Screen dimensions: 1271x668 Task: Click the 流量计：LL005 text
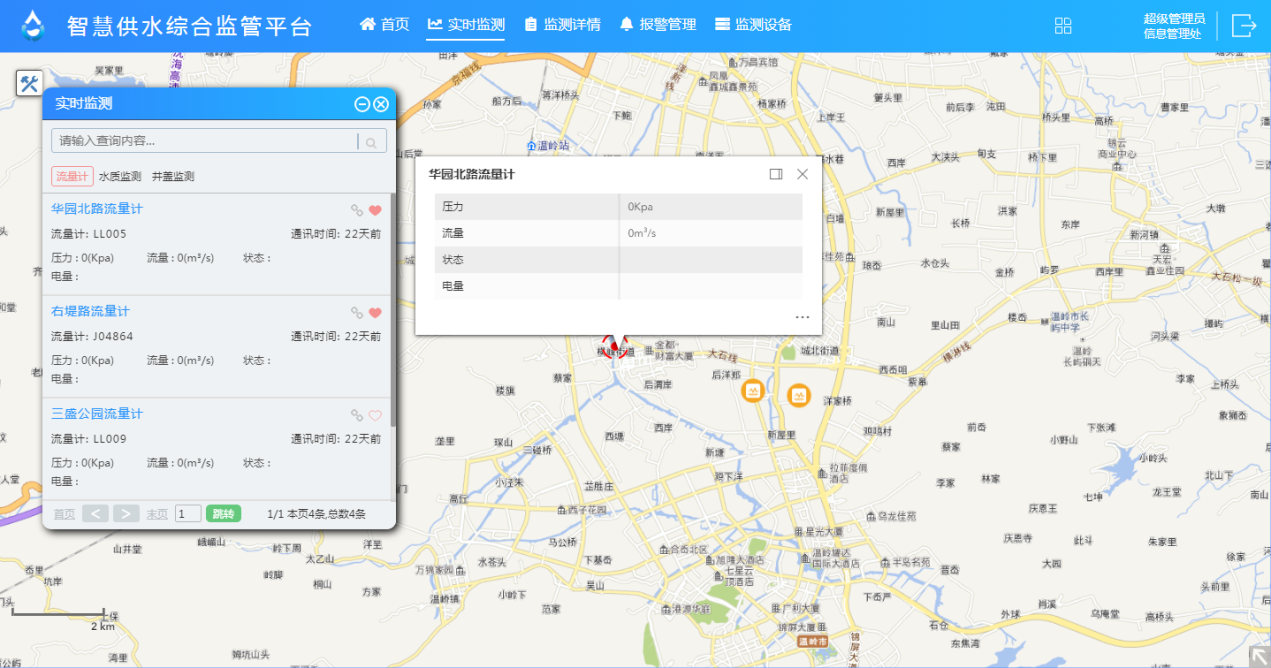coord(89,234)
